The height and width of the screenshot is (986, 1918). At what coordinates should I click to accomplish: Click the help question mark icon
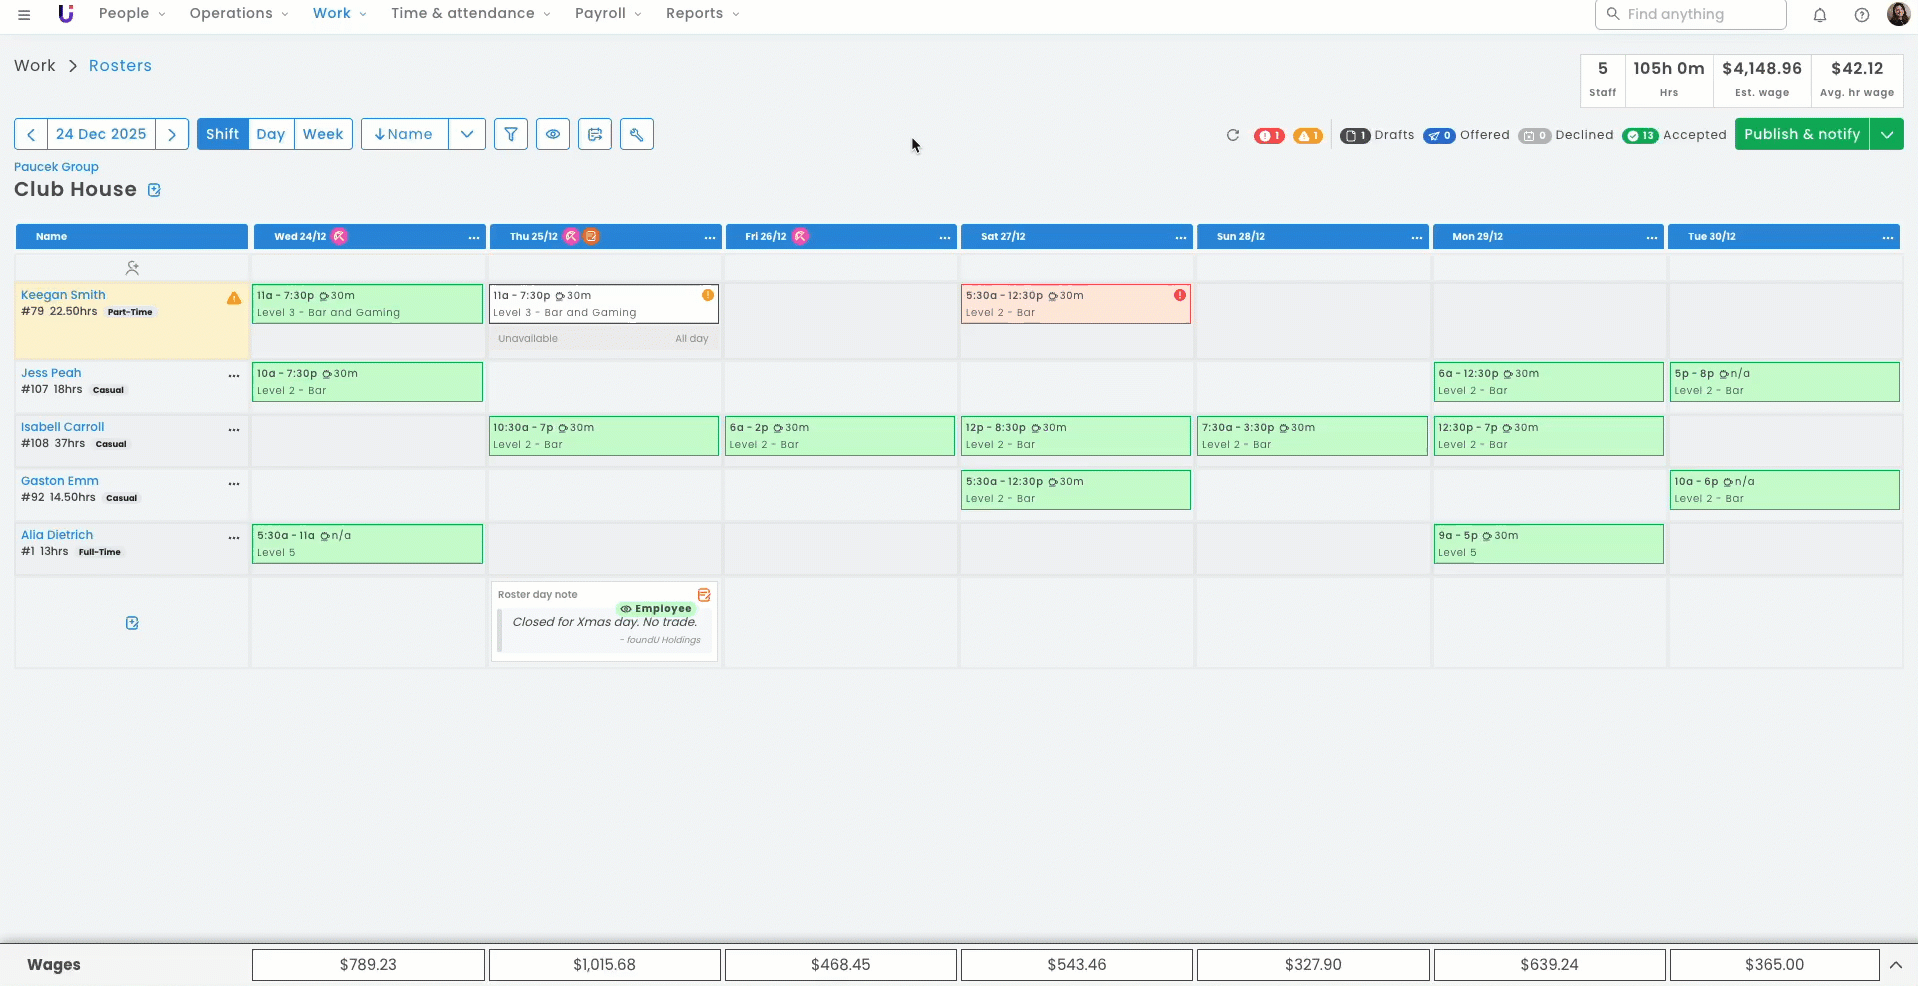coord(1861,15)
